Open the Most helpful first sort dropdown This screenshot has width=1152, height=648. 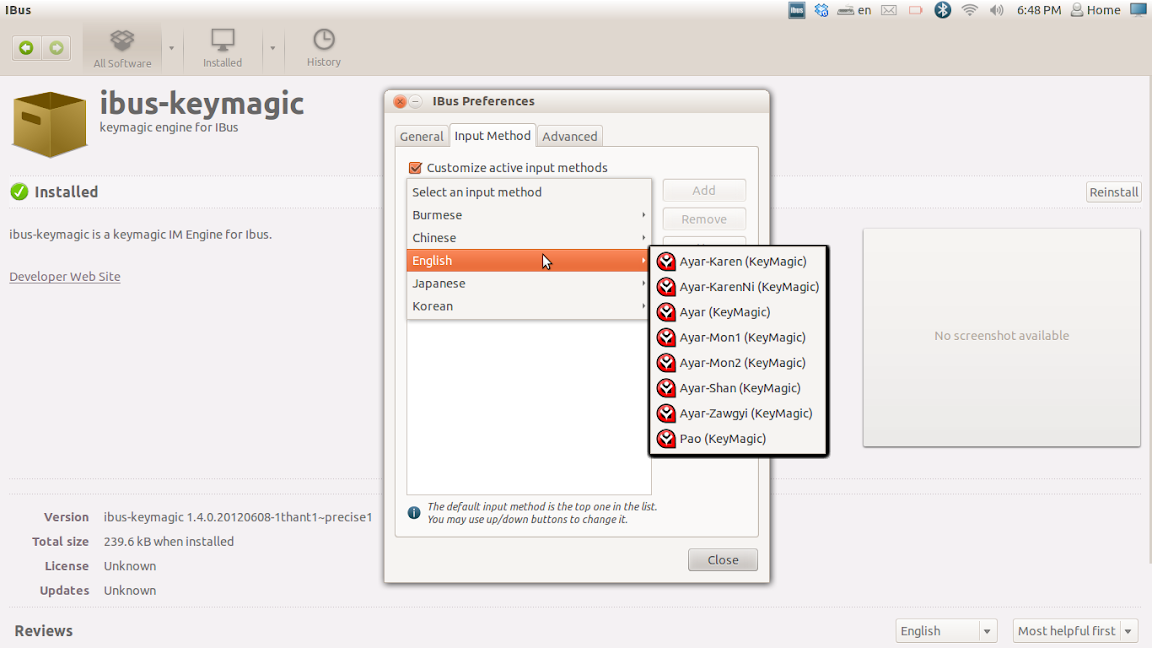[1076, 630]
